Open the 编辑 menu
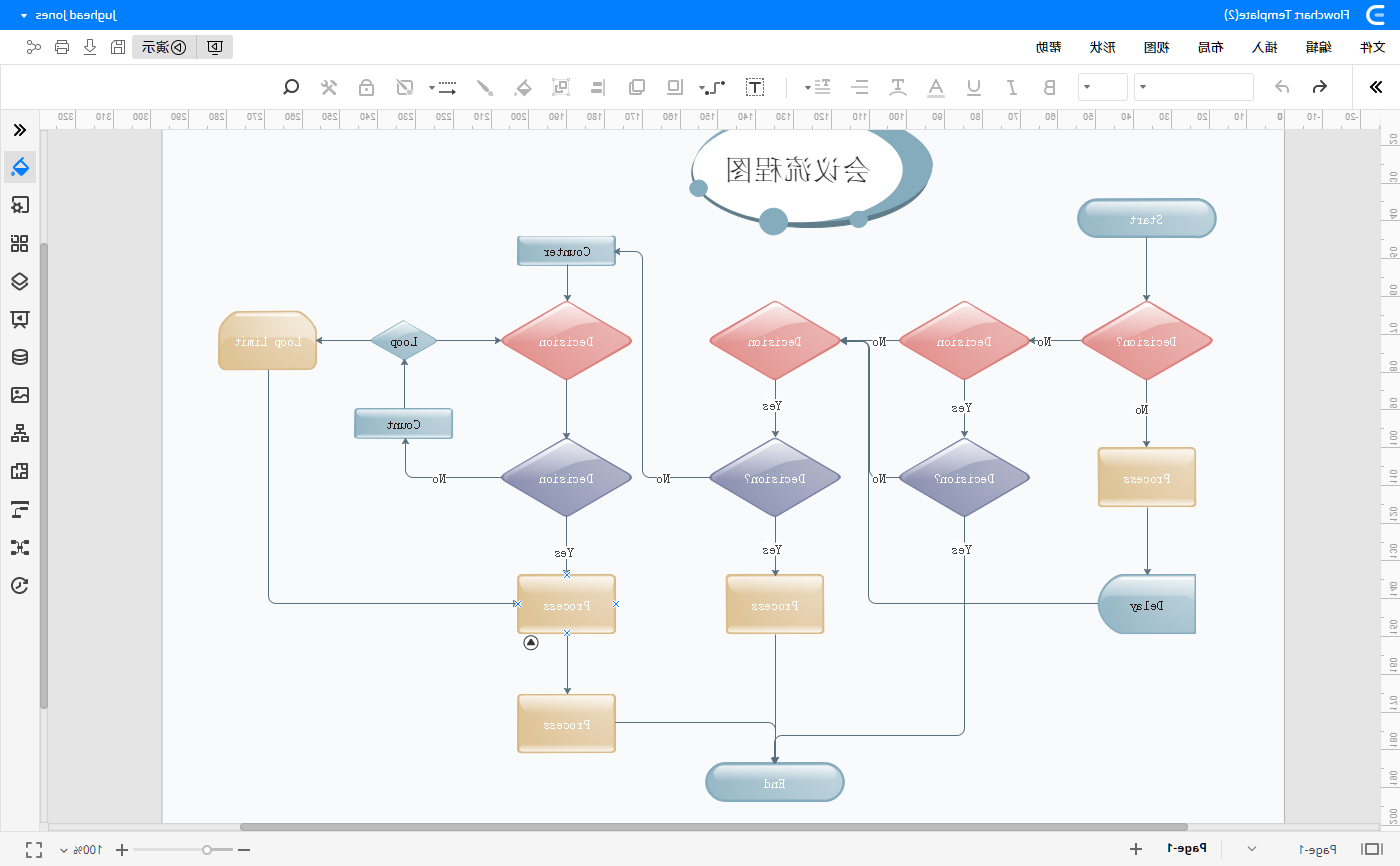 pyautogui.click(x=1318, y=47)
